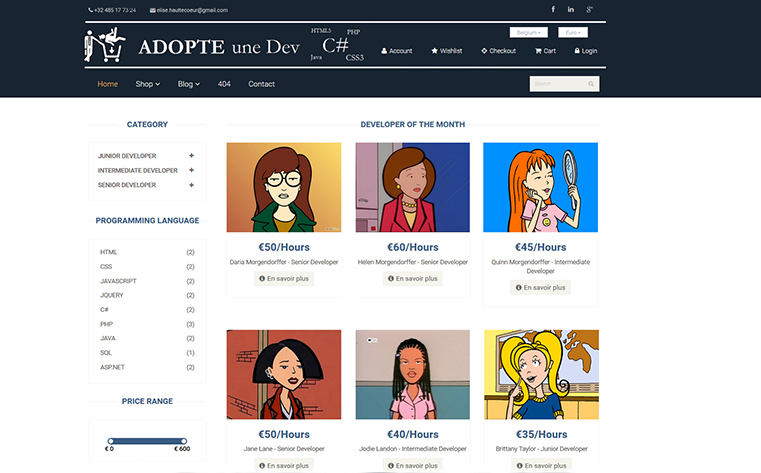Click the price range slider bar
This screenshot has height=473, width=761.
point(147,441)
